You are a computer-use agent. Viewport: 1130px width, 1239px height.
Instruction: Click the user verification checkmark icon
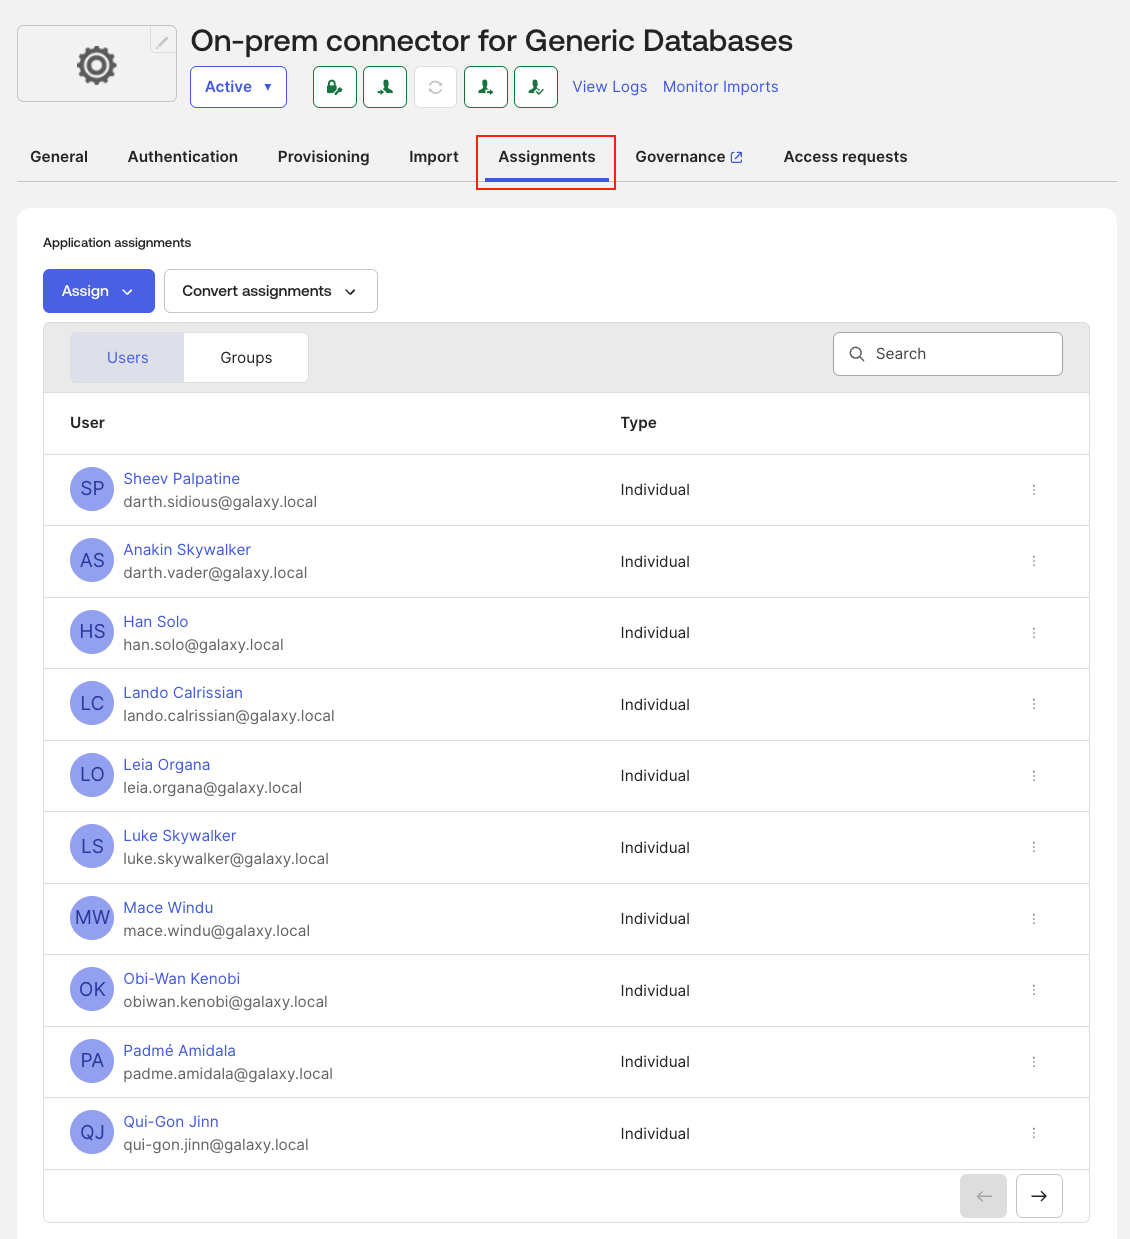535,87
